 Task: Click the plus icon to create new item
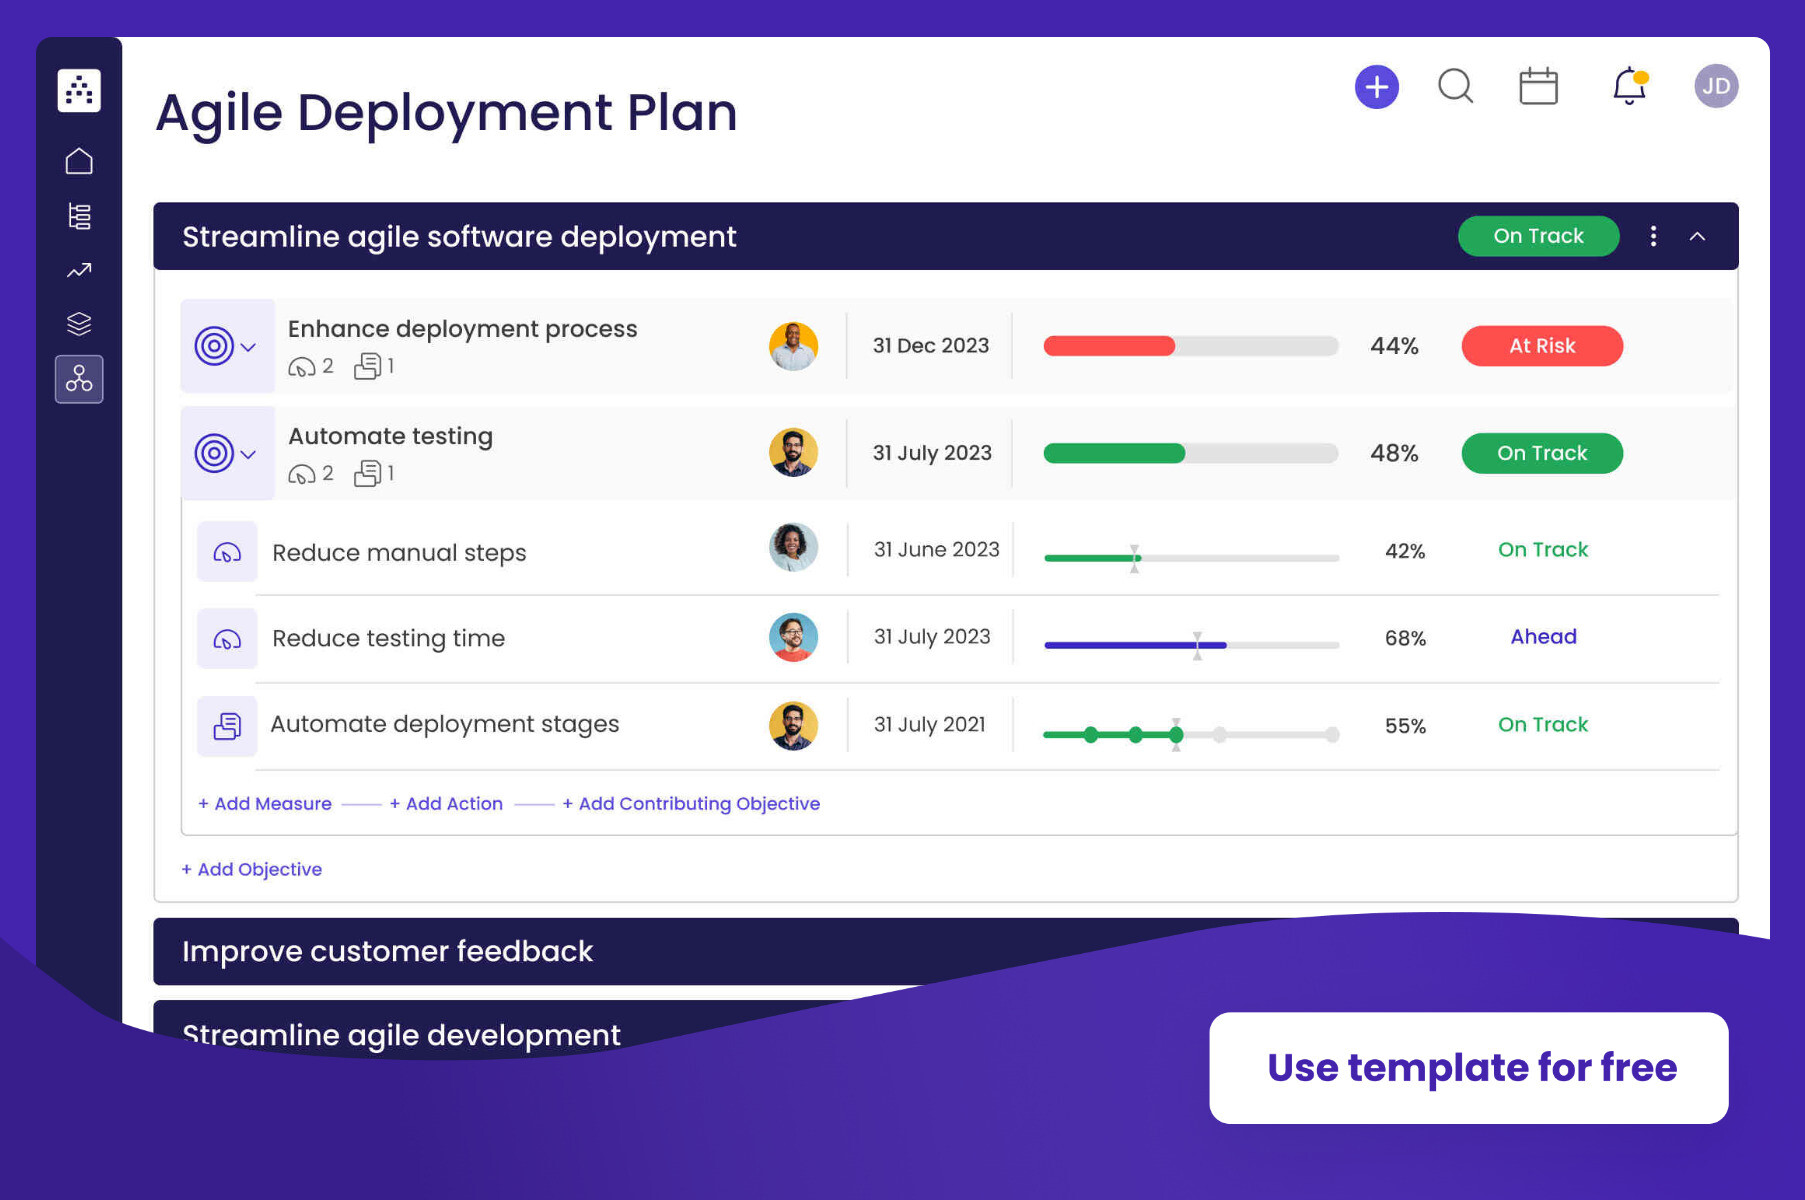tap(1377, 86)
